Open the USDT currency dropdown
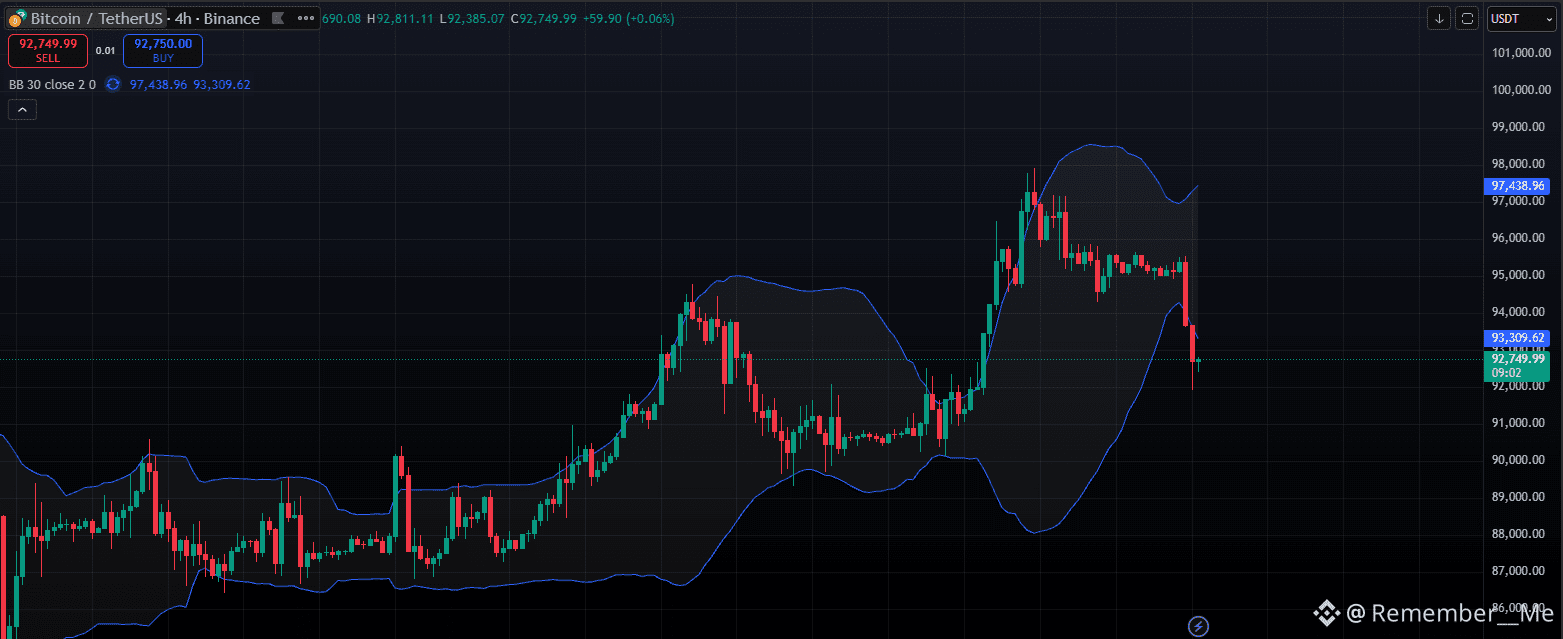1563x639 pixels. [x=1521, y=18]
